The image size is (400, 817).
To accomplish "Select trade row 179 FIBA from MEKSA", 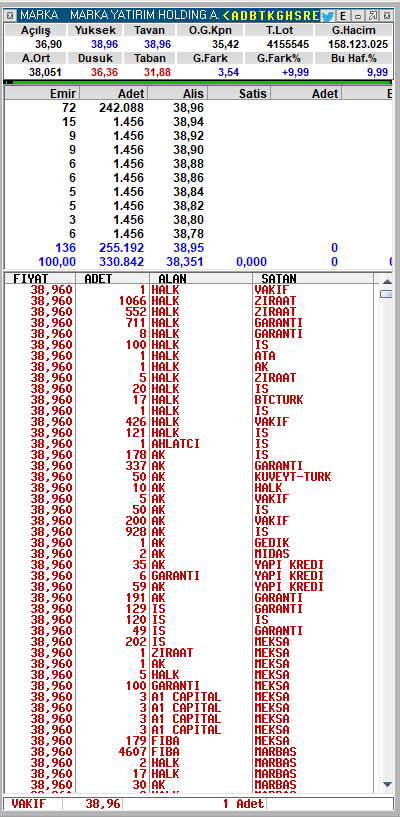I will [x=190, y=740].
